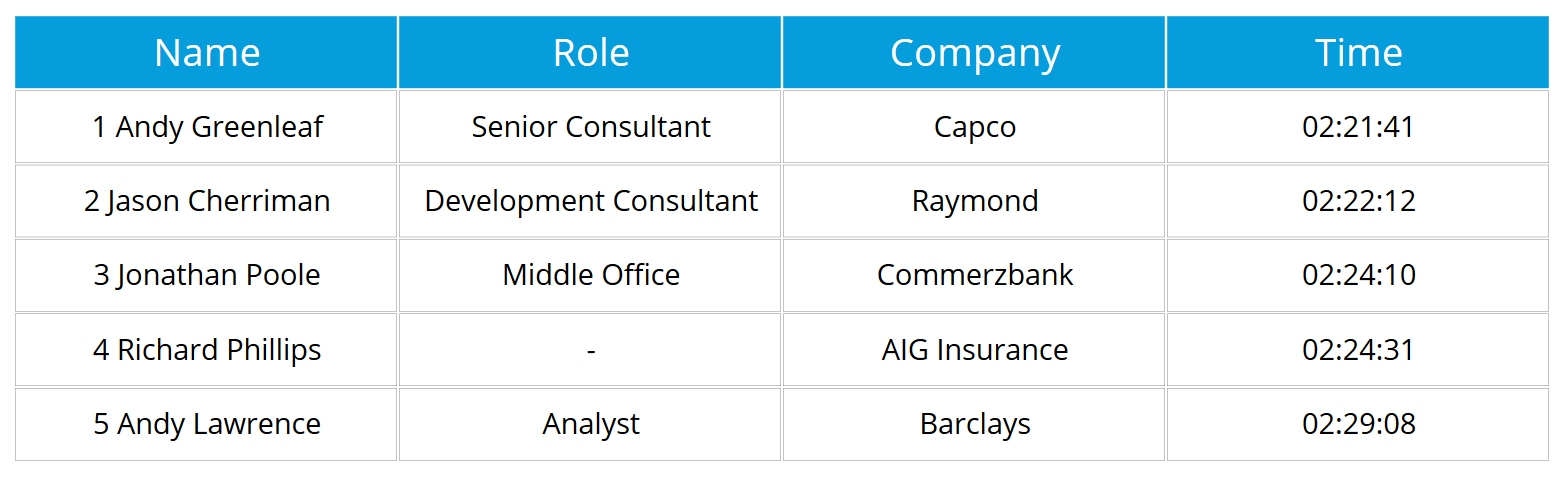Click the Commerzbank company cell
This screenshot has width=1567, height=478.
(x=975, y=275)
